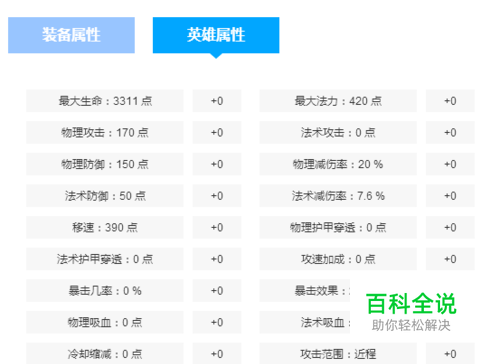Click the 物理攻击:170 点 stat cell
The height and width of the screenshot is (364, 500).
105,132
